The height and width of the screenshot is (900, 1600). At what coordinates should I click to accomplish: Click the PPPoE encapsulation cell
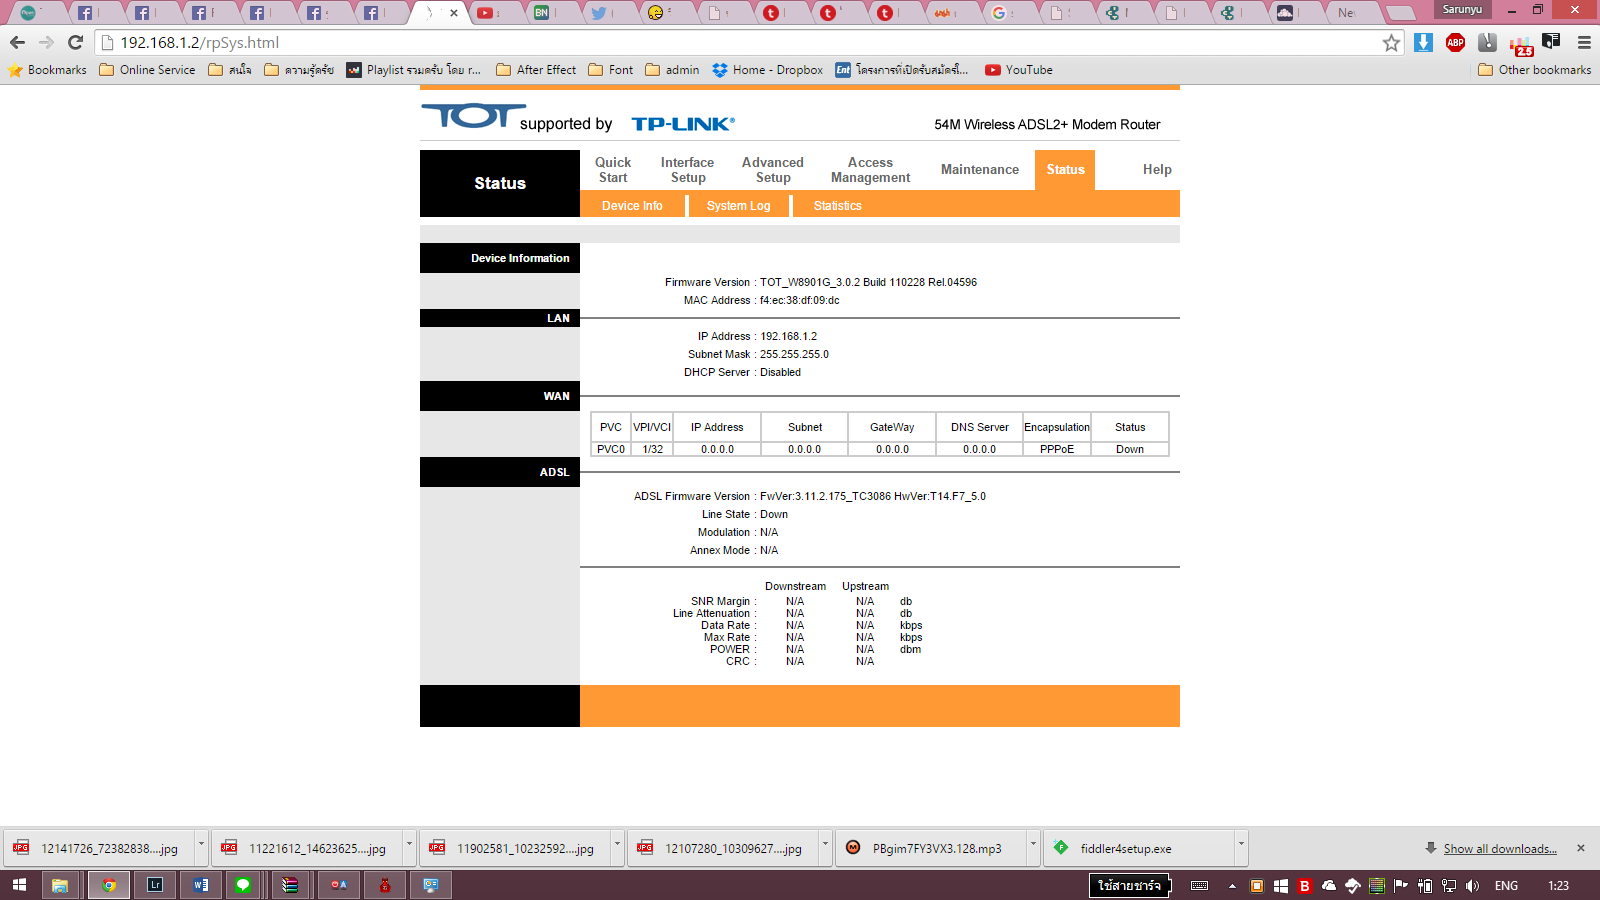click(x=1056, y=449)
